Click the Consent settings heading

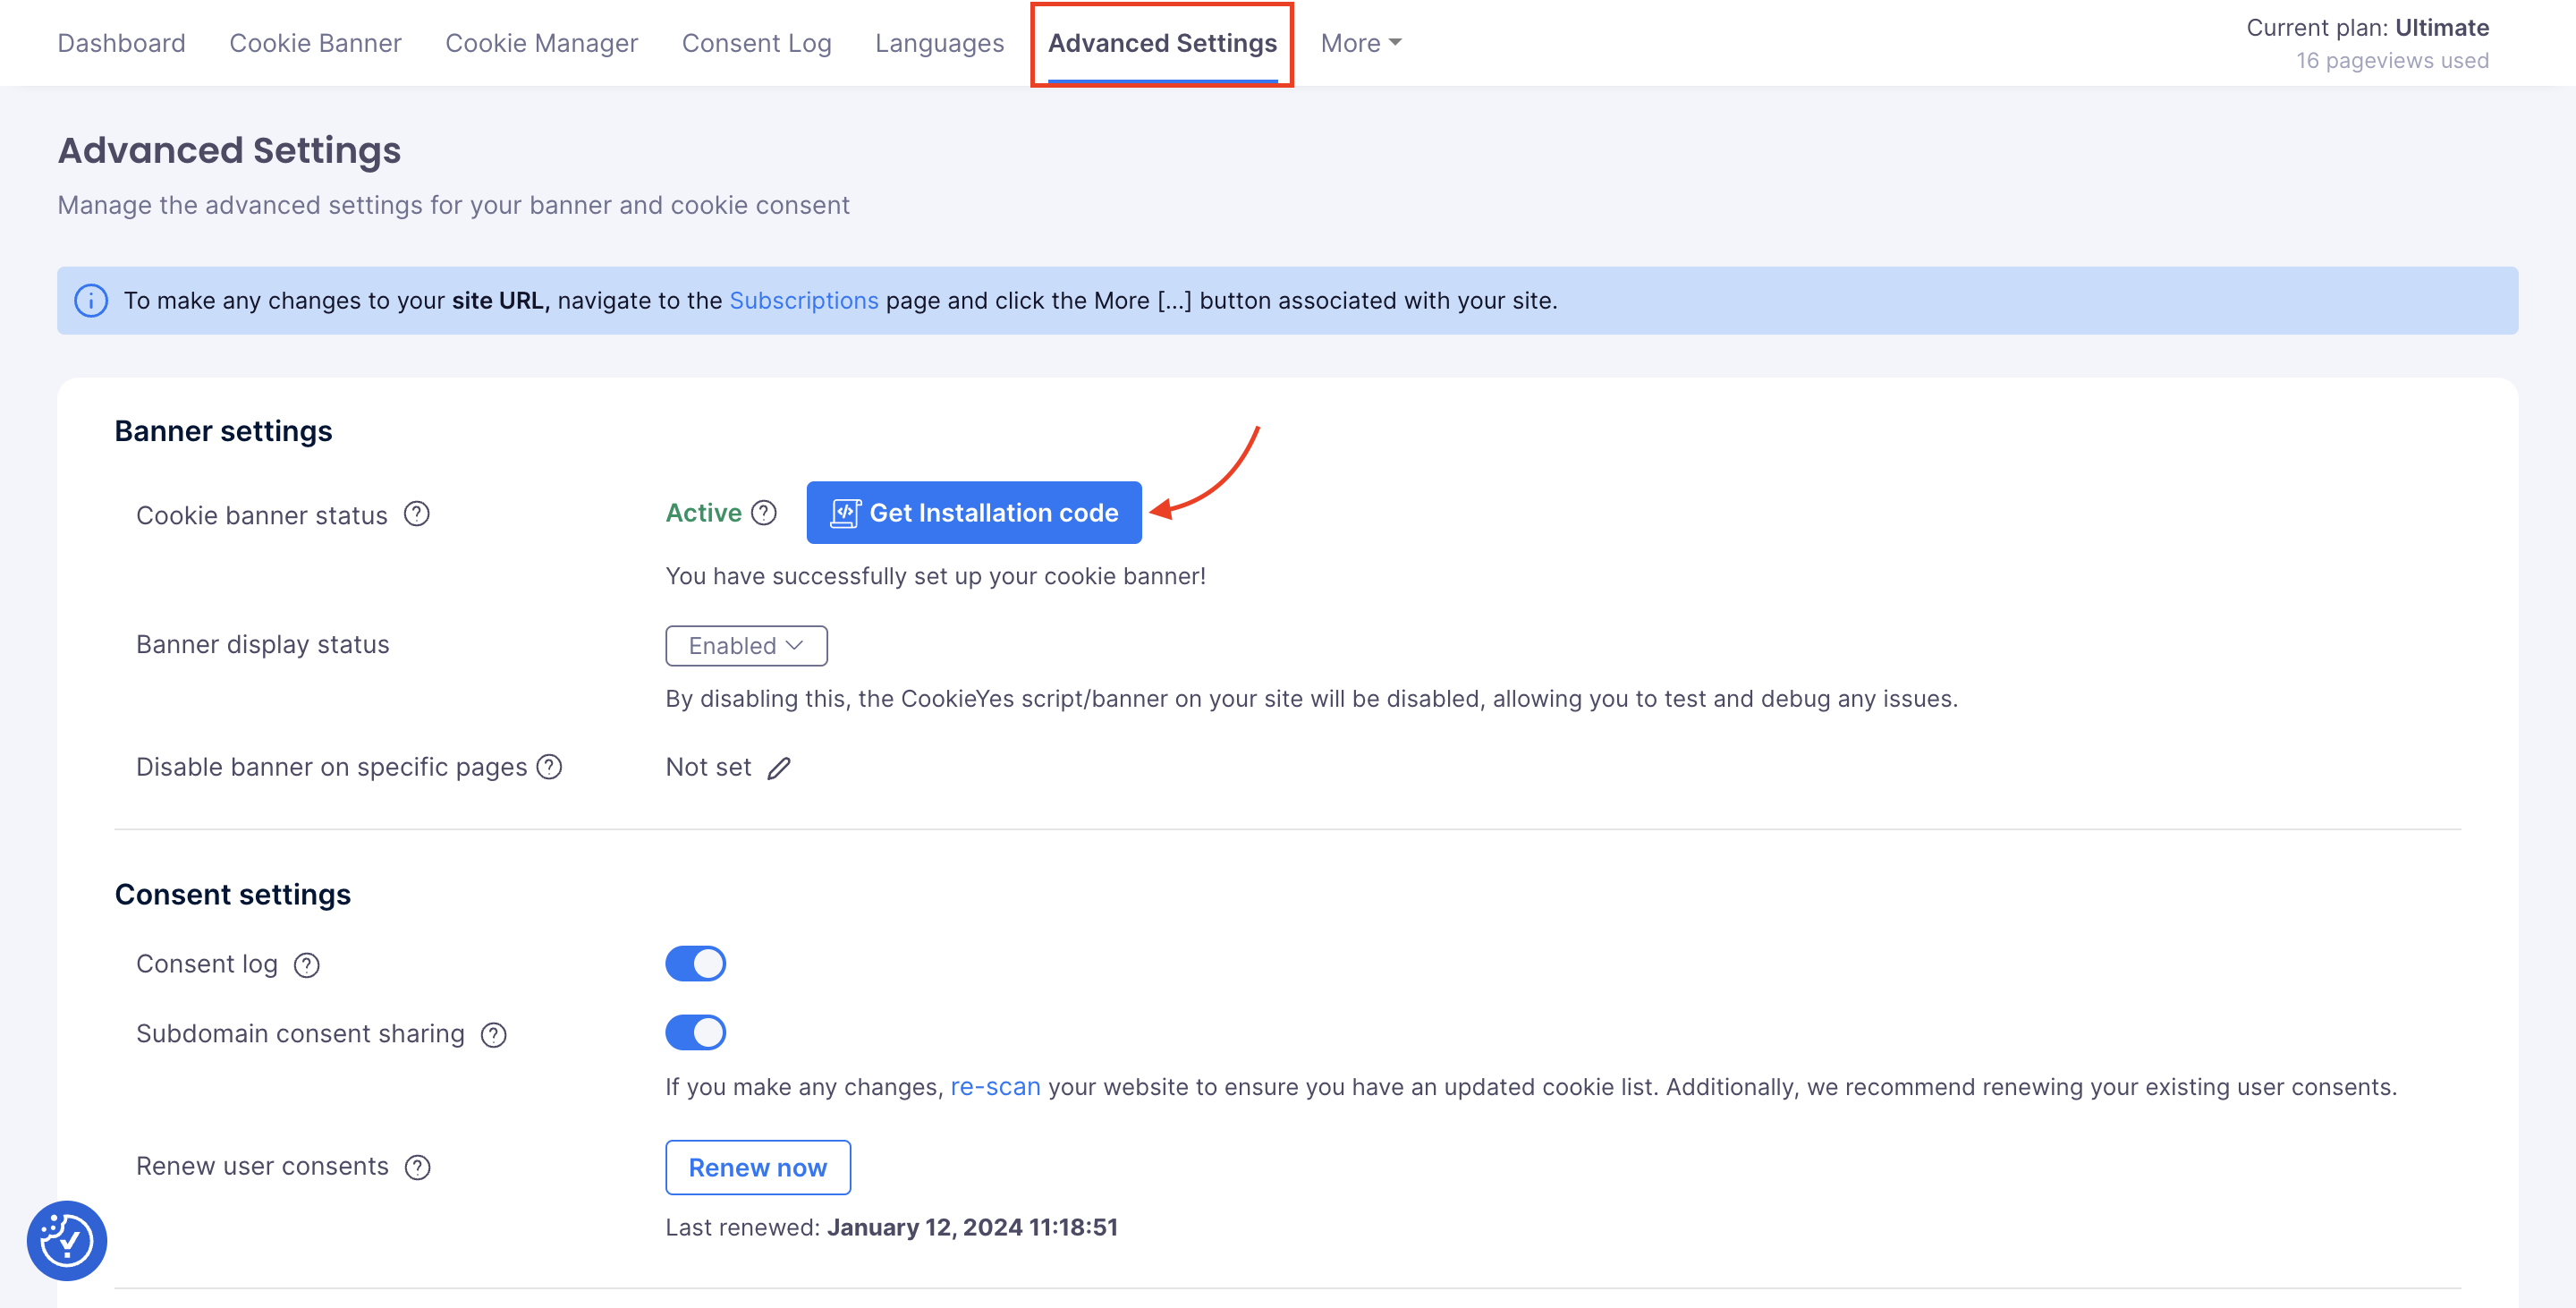click(x=233, y=894)
